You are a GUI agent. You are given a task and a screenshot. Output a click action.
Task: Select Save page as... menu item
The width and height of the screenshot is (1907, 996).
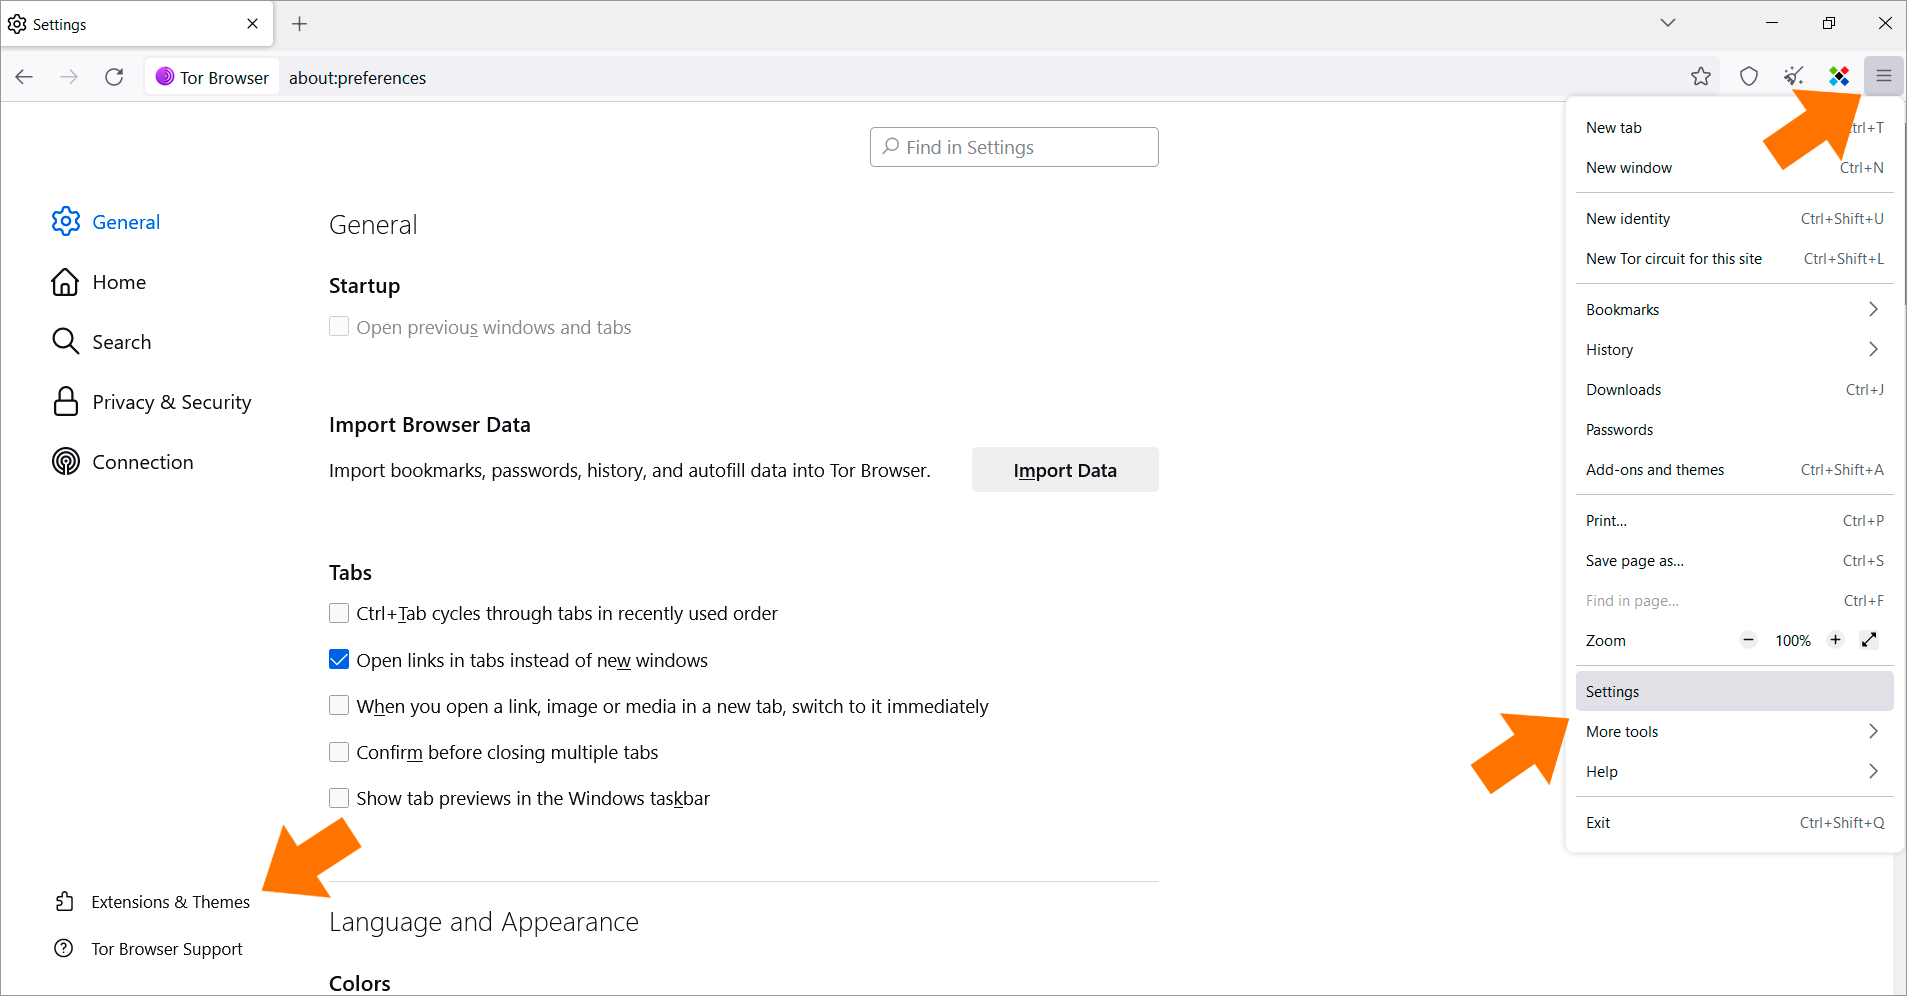pyautogui.click(x=1734, y=561)
